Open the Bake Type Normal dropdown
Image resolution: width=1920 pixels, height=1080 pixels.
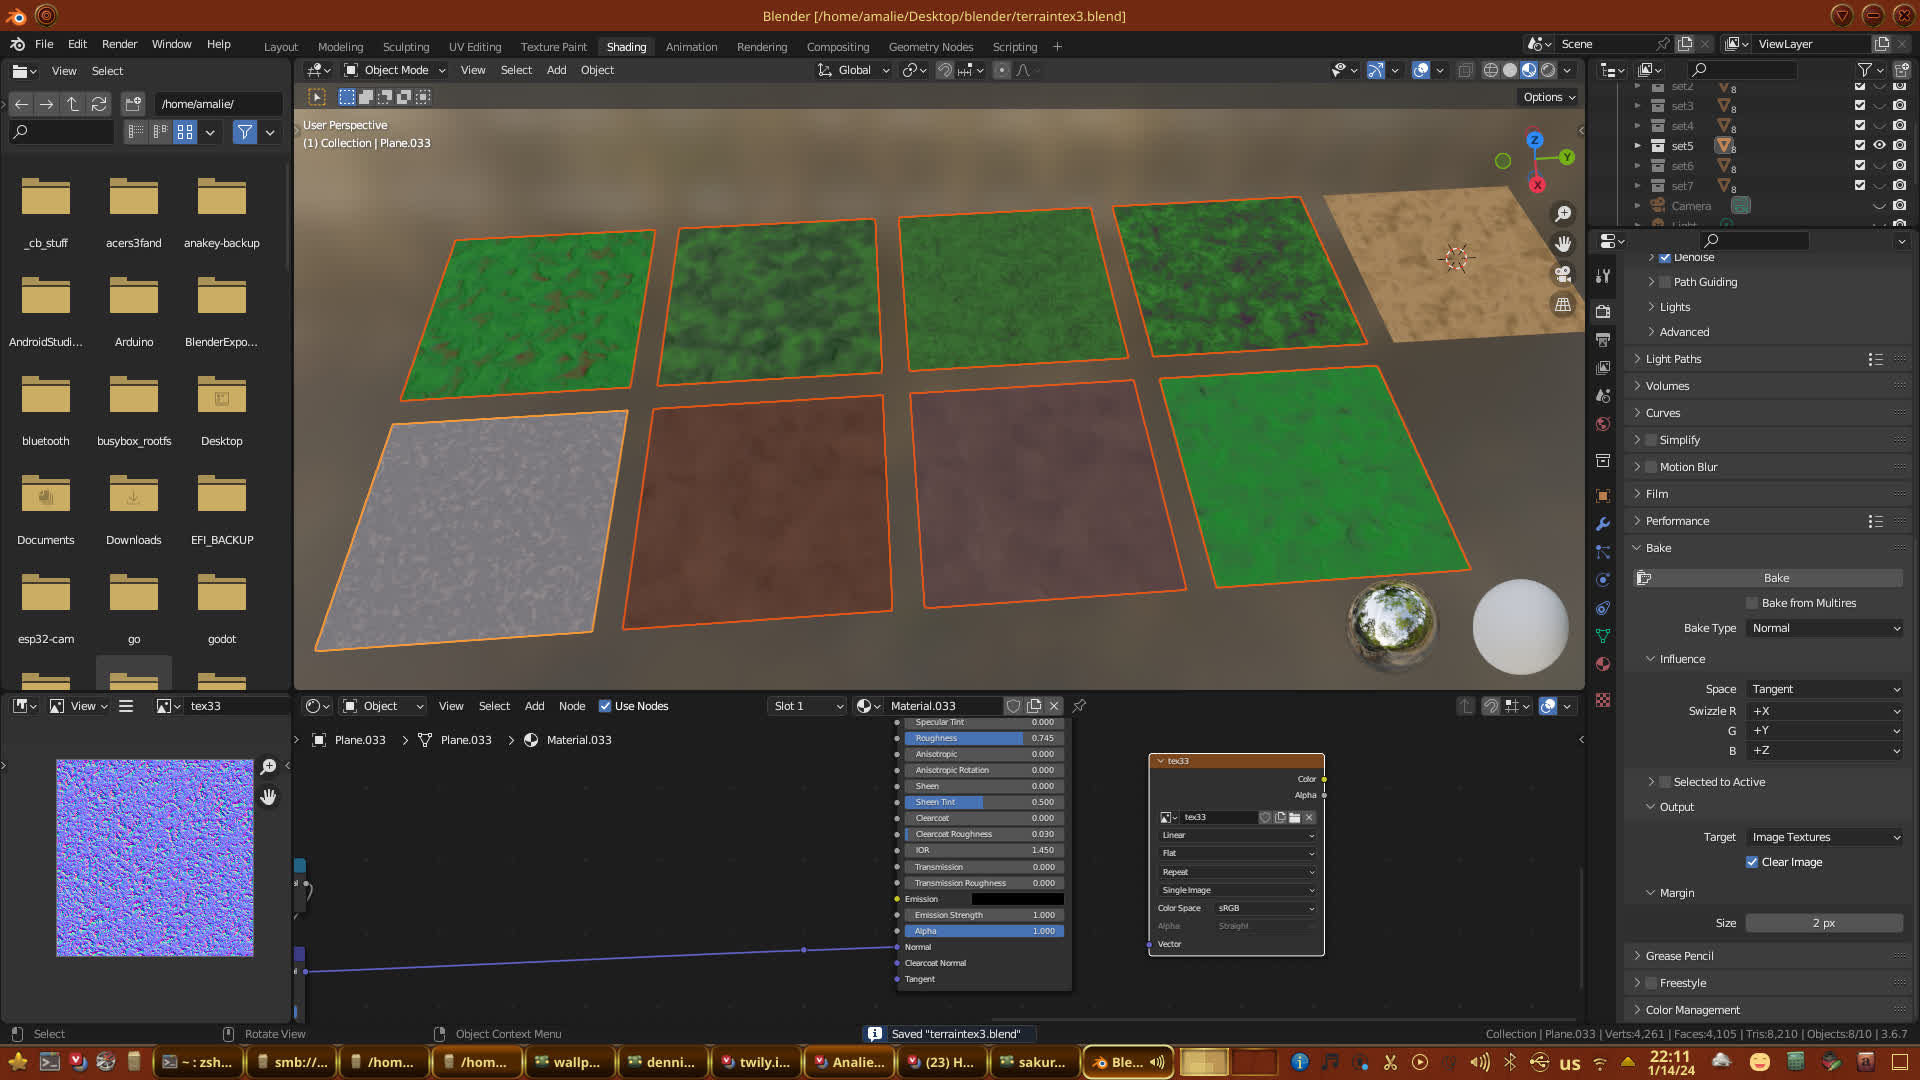point(1825,628)
